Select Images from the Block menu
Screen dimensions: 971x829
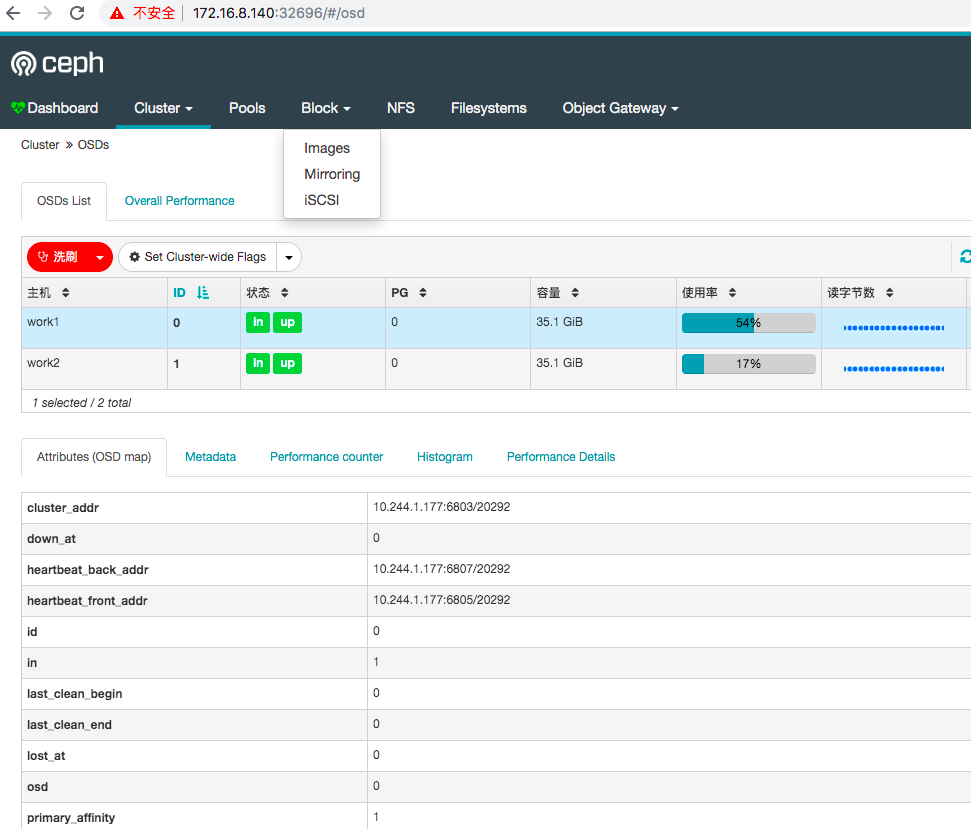(x=327, y=149)
